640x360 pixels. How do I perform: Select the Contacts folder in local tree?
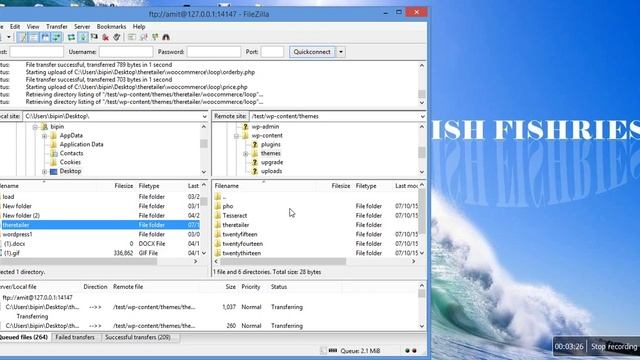(71, 153)
